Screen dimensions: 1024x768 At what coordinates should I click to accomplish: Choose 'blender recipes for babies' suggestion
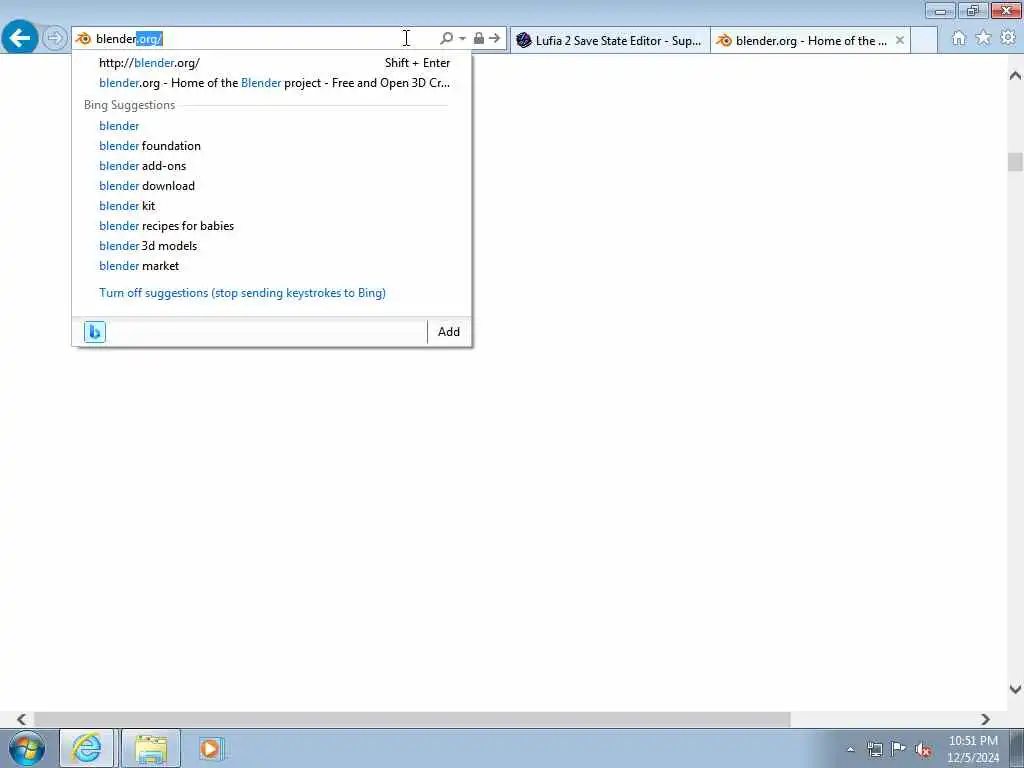[x=272, y=226]
